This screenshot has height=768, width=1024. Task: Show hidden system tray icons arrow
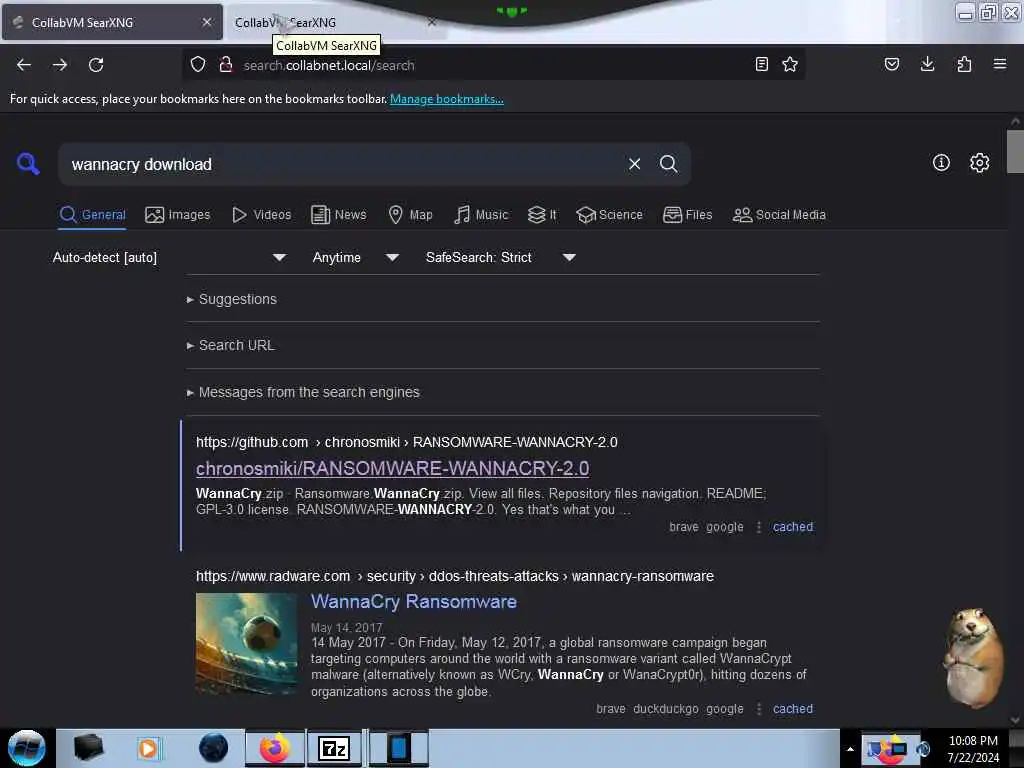850,749
